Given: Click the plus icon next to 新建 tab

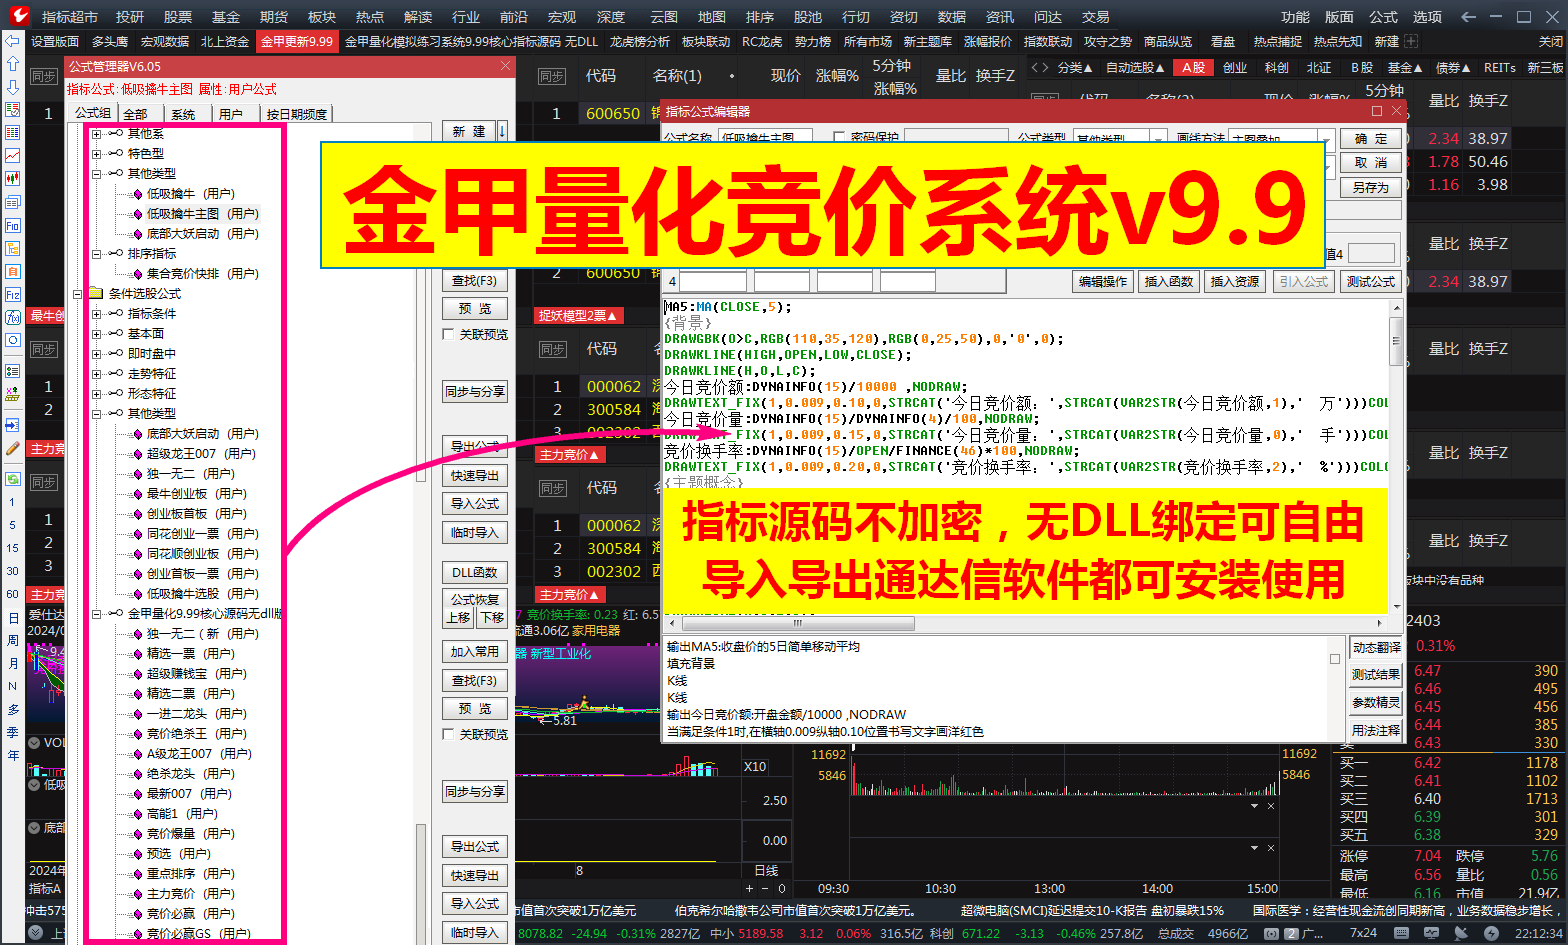Looking at the screenshot, I should [x=1411, y=41].
